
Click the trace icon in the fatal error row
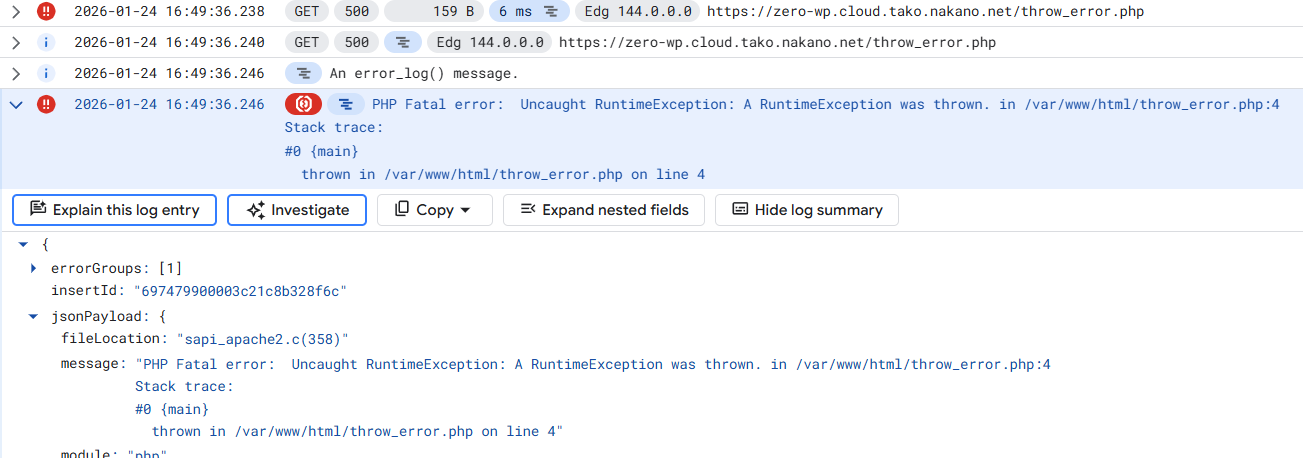click(x=345, y=104)
